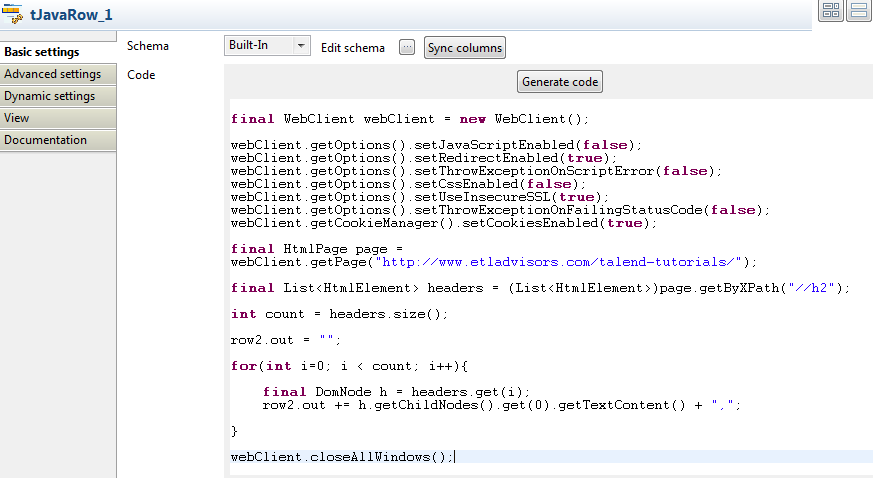Click the Sync columns button
Viewport: 873px width, 478px height.
[x=465, y=48]
